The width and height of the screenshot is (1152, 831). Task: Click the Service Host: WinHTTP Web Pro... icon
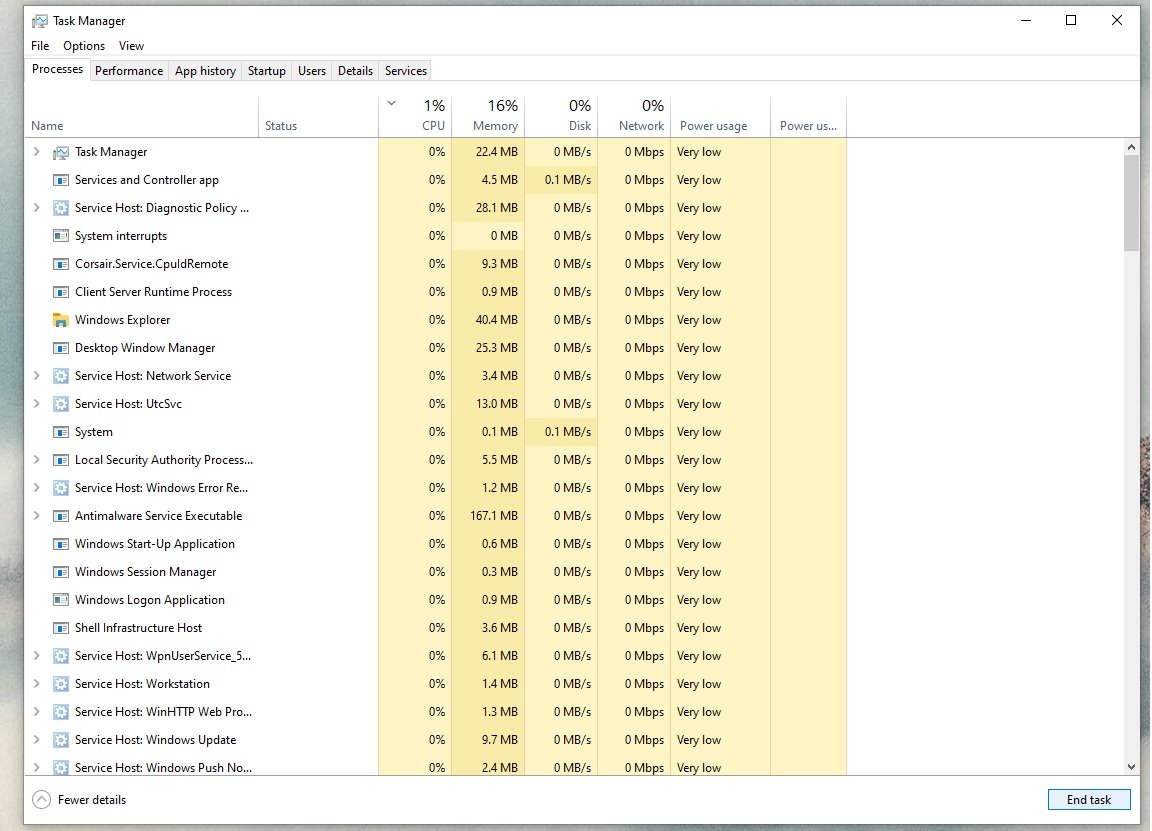point(61,711)
